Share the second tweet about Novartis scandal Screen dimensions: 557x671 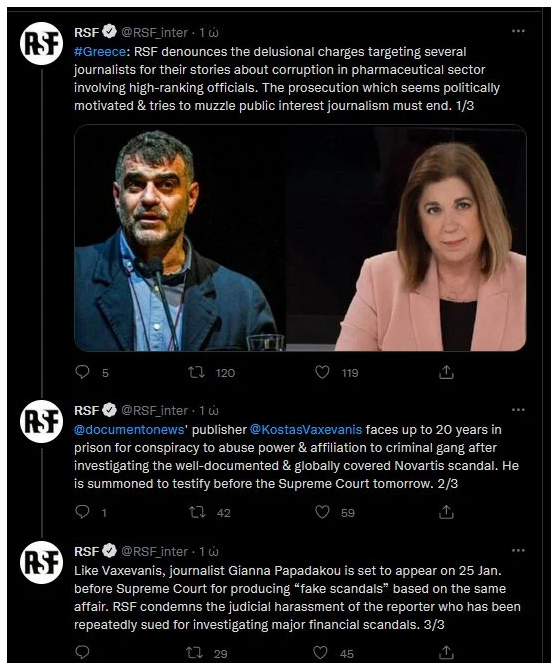click(446, 512)
